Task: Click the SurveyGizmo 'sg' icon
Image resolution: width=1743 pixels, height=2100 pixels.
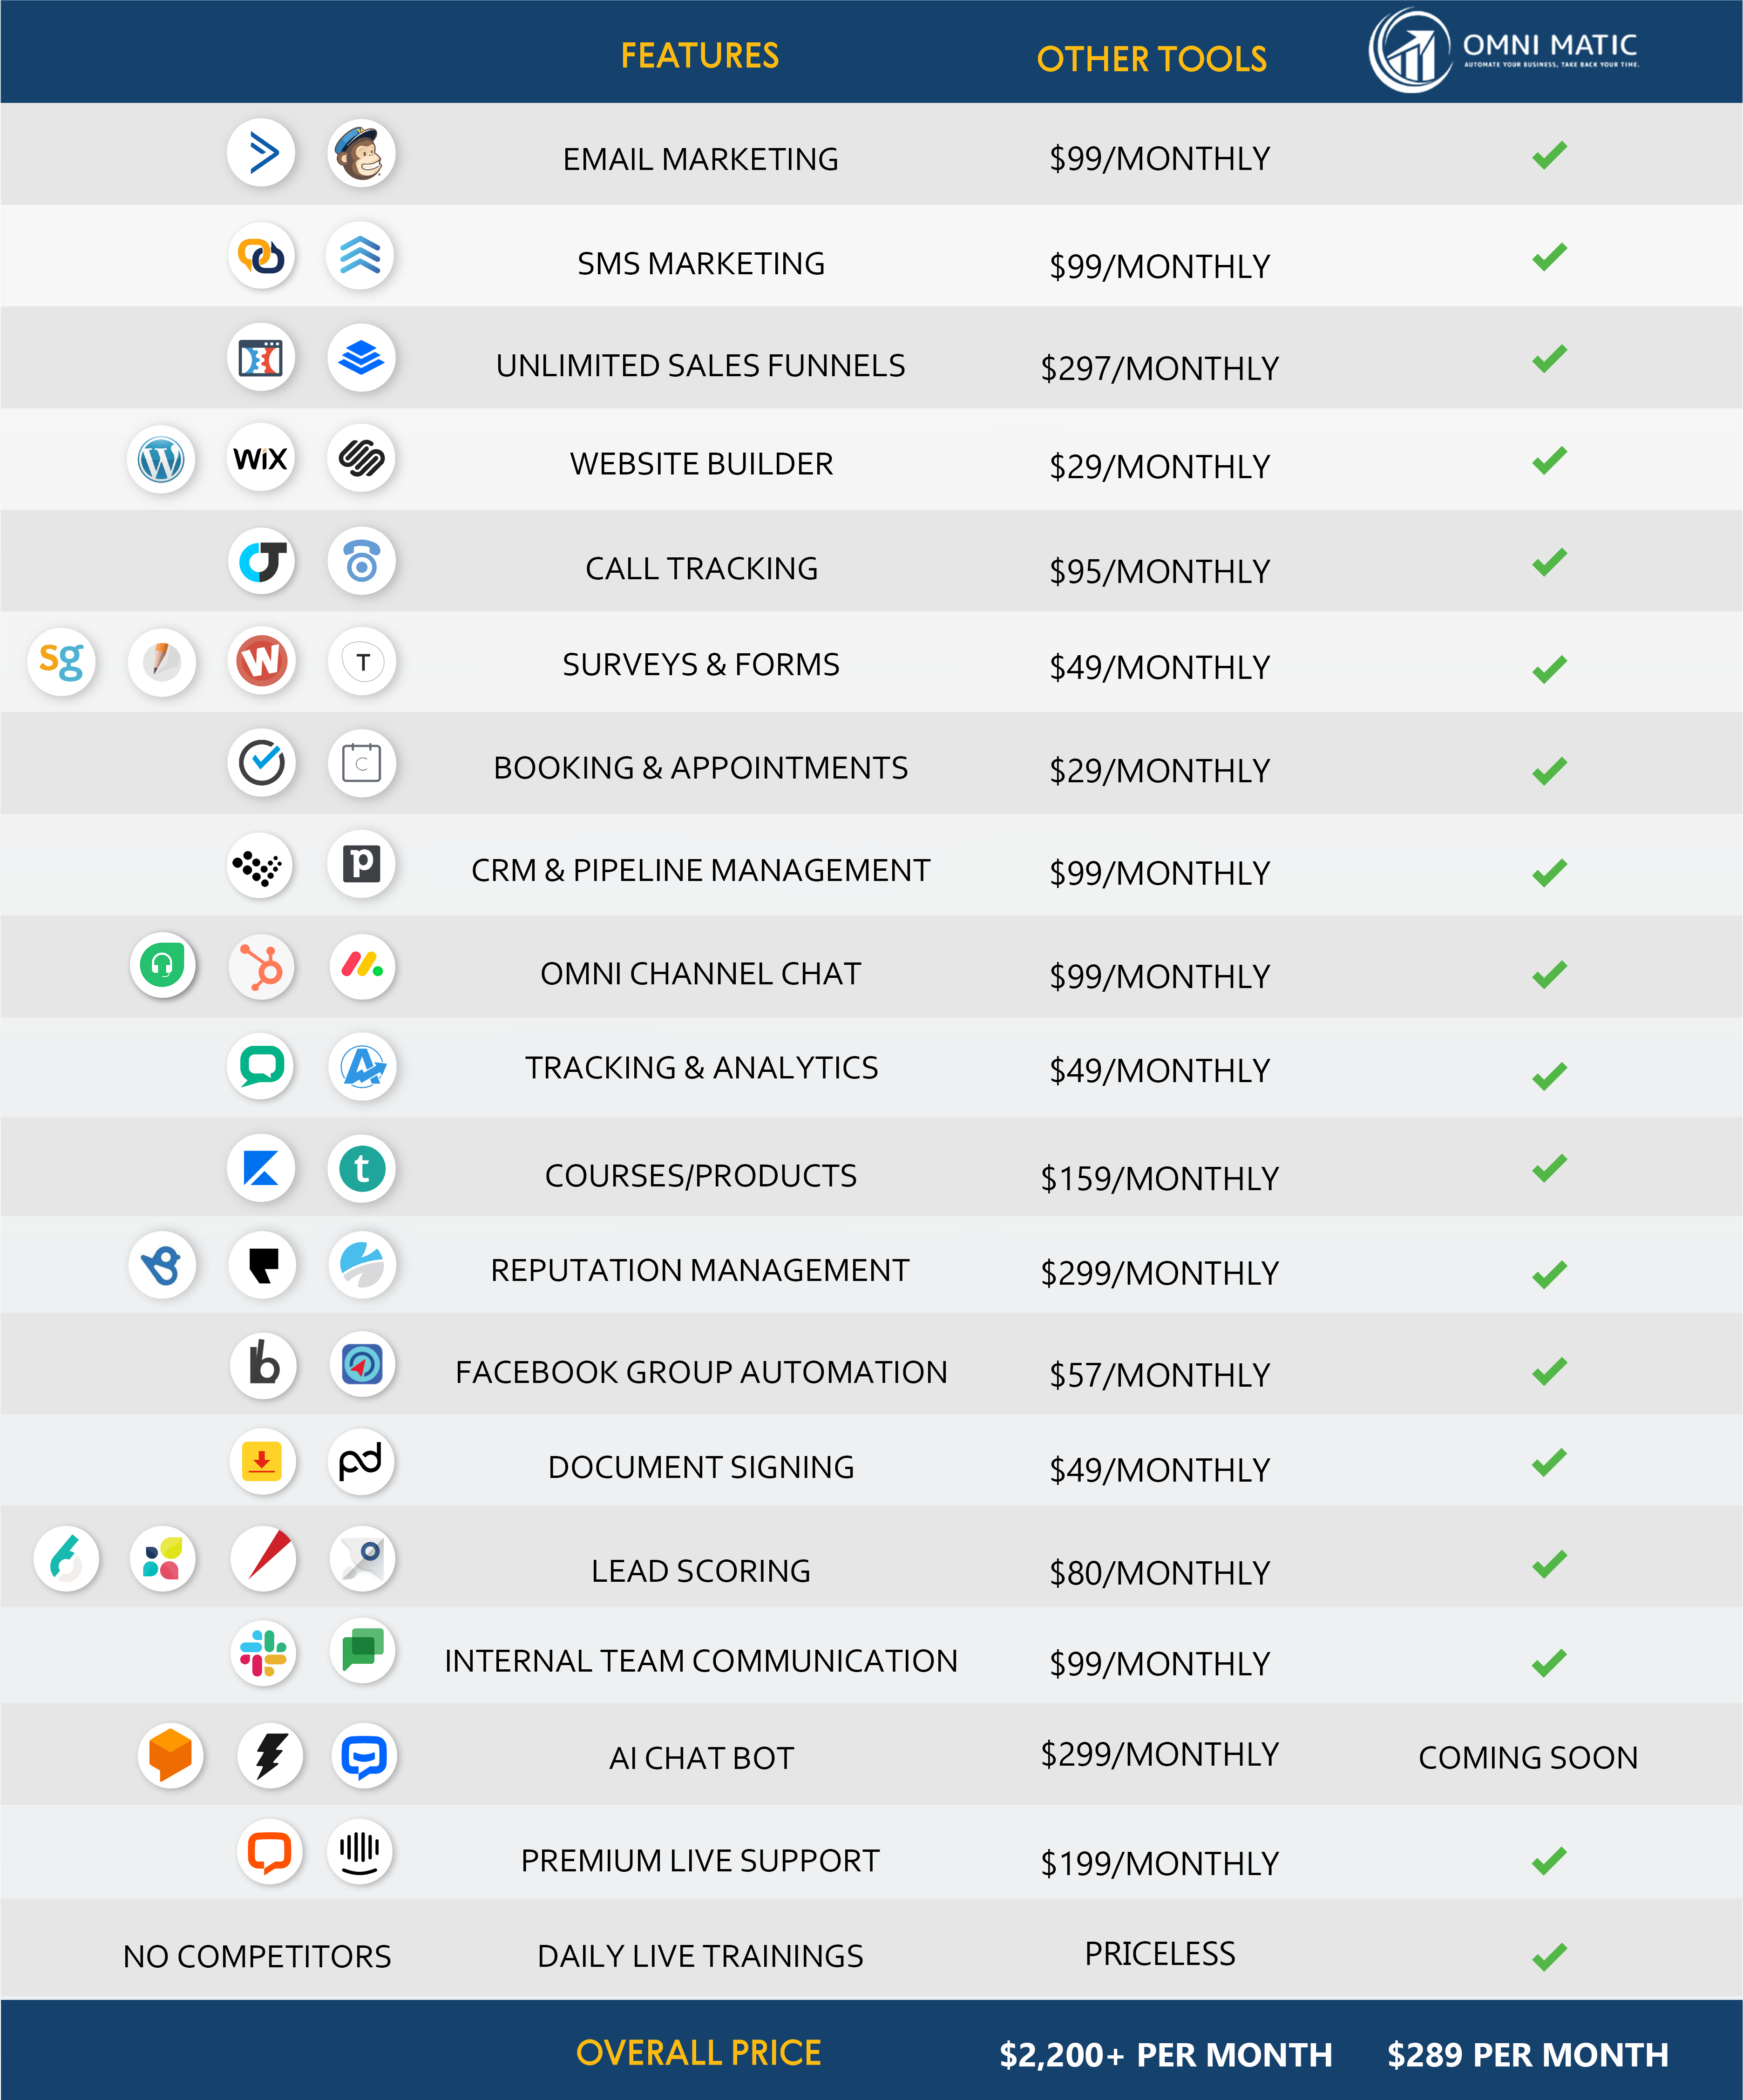Action: (x=61, y=661)
